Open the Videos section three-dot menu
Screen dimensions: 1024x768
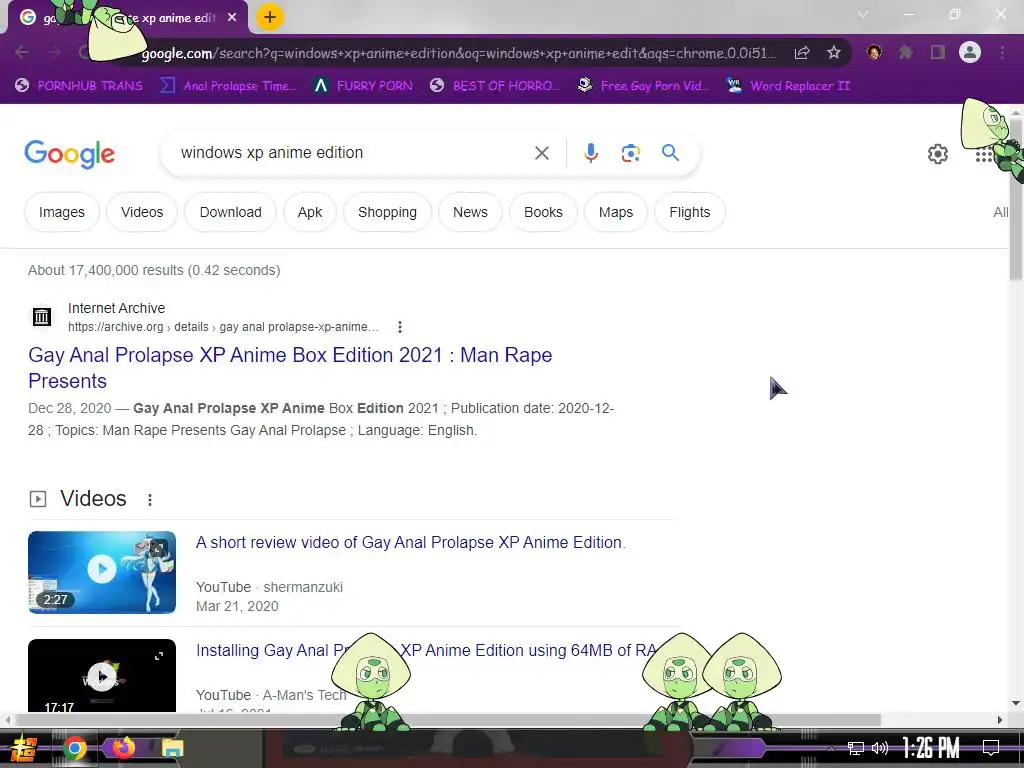(150, 500)
